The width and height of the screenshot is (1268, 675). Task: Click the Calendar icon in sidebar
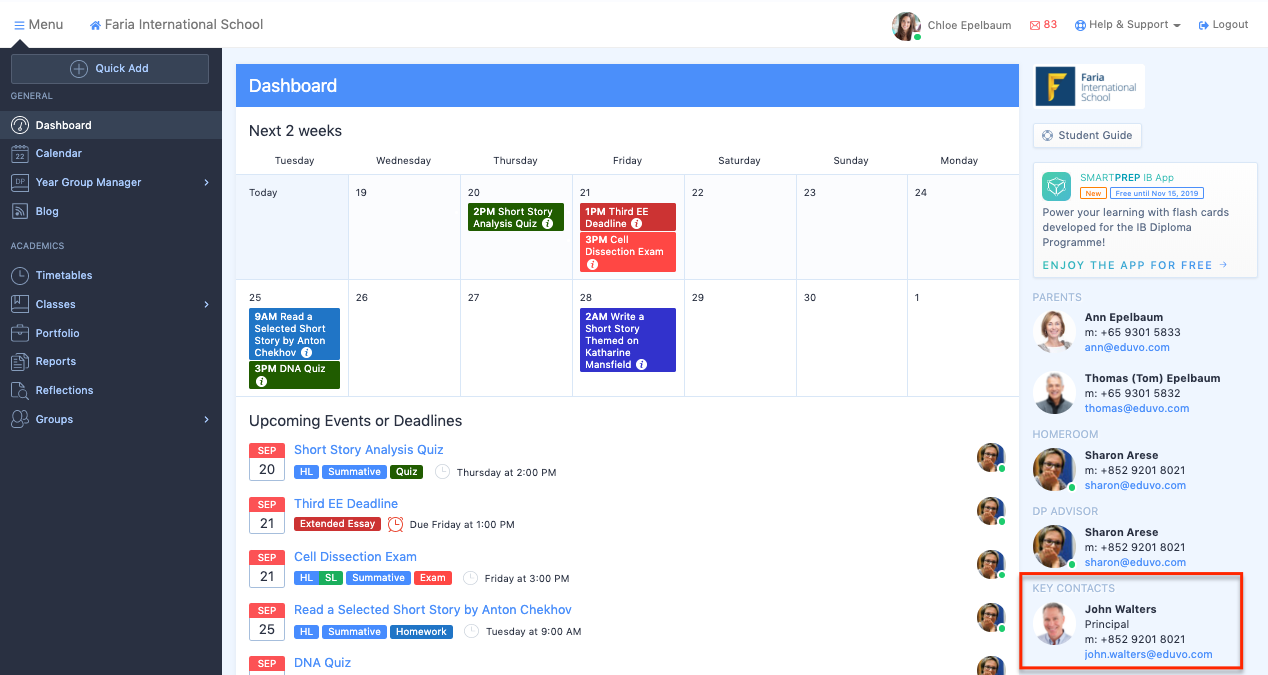tap(20, 154)
